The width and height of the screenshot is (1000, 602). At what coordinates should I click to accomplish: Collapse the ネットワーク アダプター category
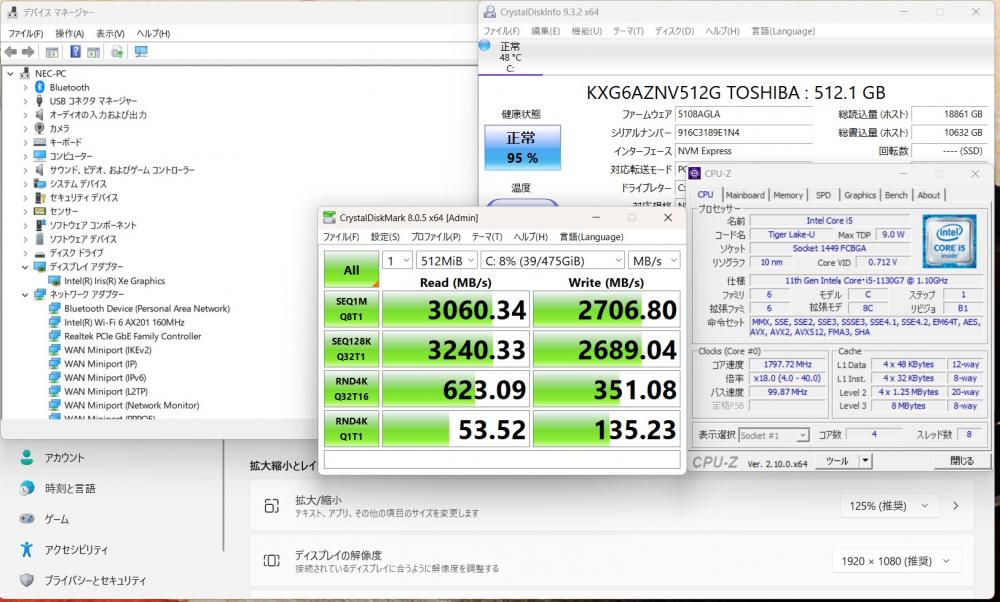25,295
